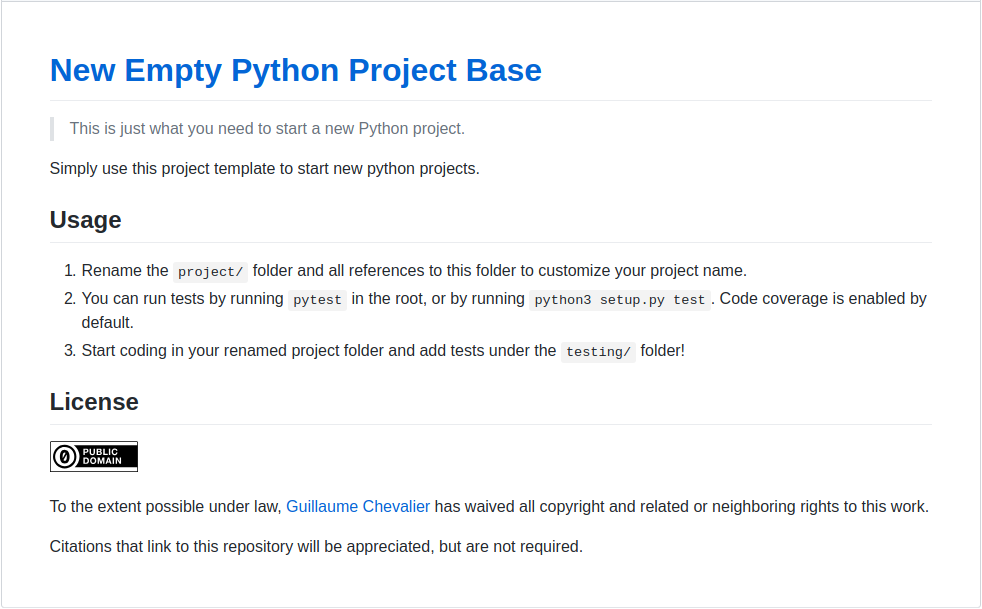982x609 pixels.
Task: Click the pytest code snippet
Action: (x=316, y=299)
